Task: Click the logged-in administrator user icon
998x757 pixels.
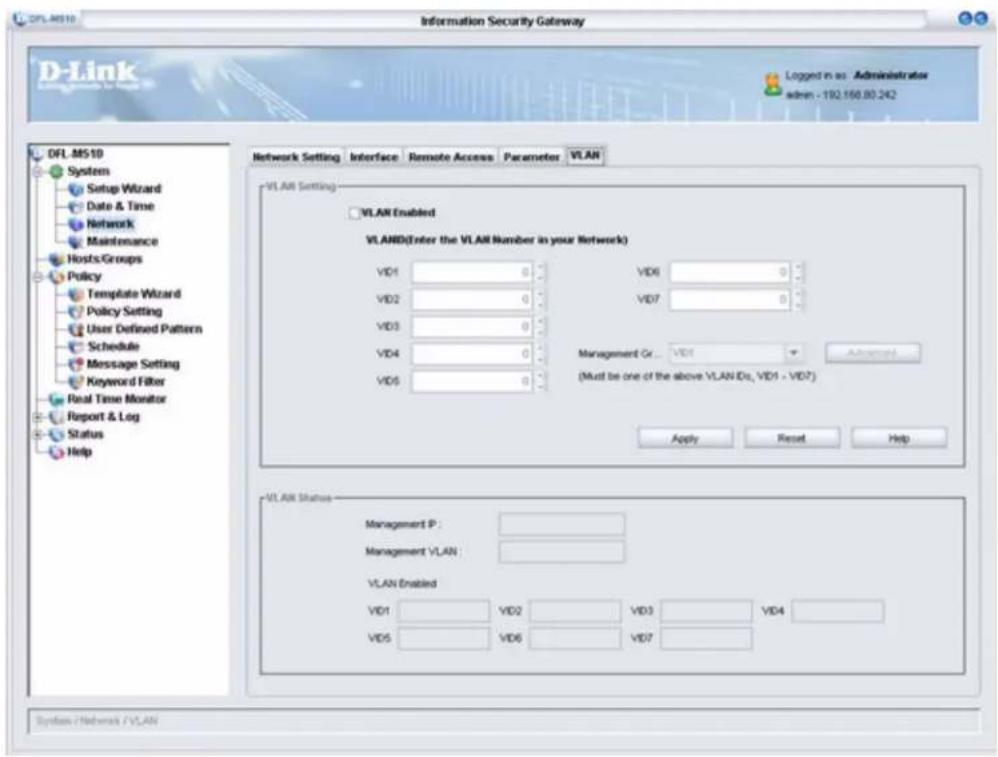Action: [x=772, y=85]
